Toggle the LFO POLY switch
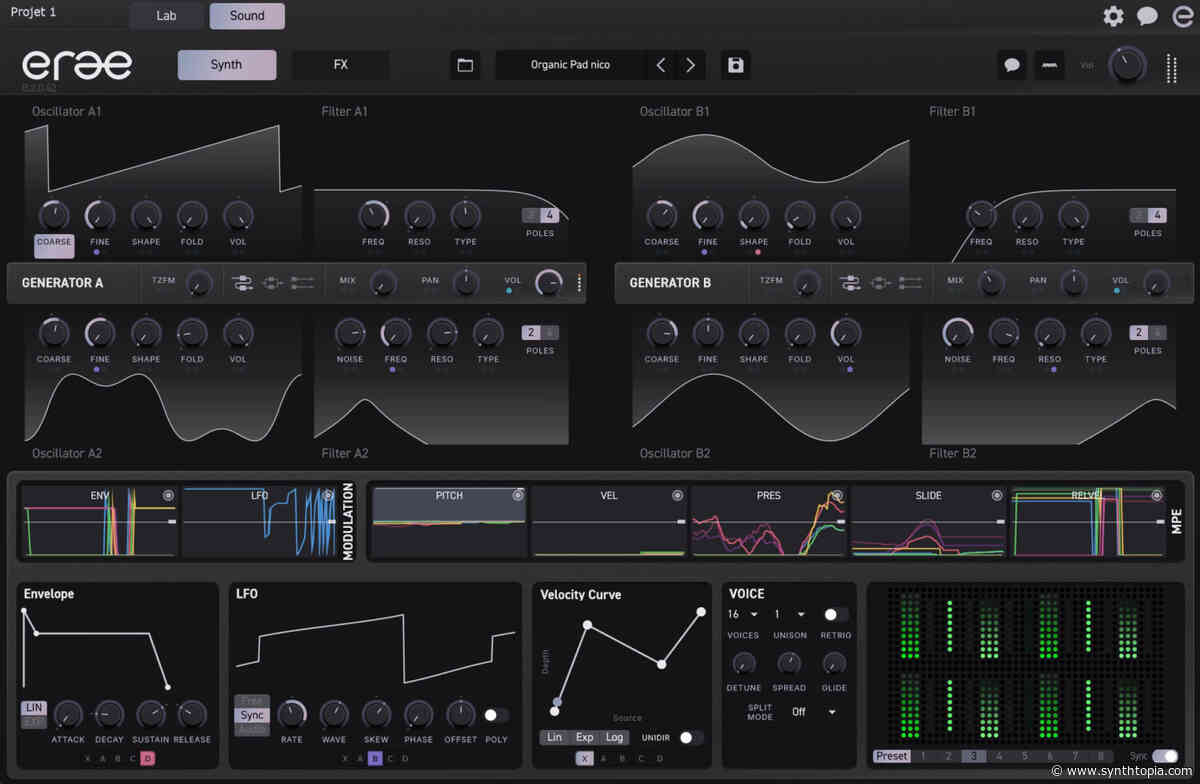This screenshot has height=784, width=1200. [x=496, y=715]
